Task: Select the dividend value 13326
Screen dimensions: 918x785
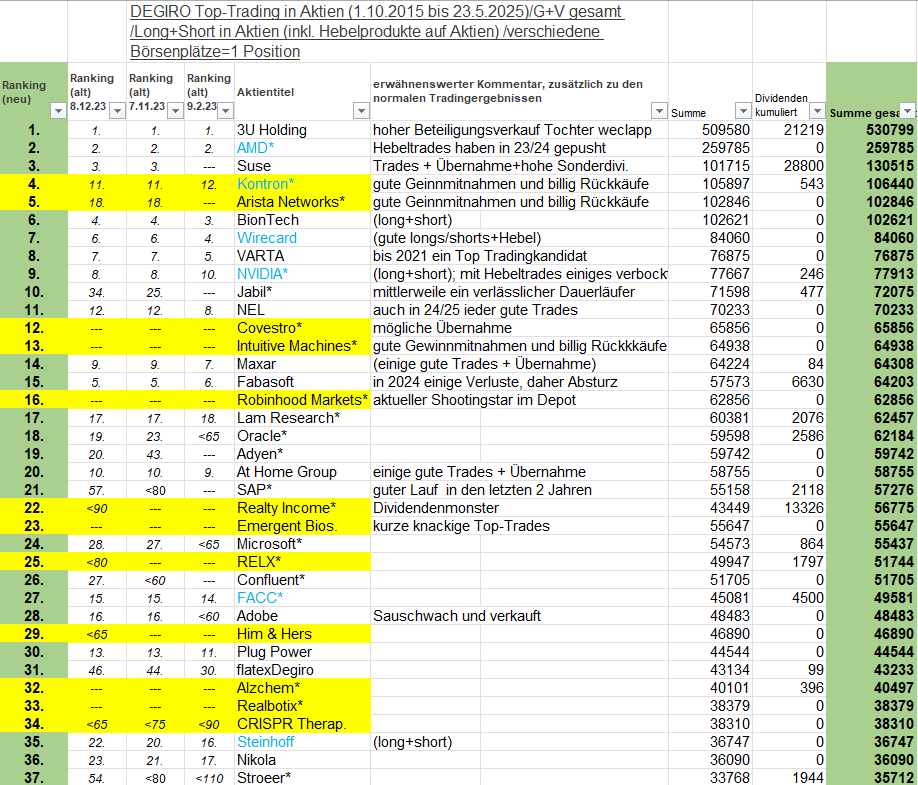Action: [x=803, y=508]
